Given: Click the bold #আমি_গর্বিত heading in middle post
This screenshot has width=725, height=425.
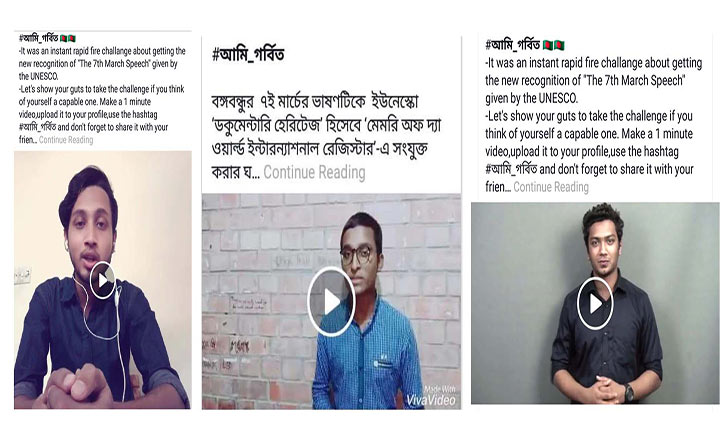Looking at the screenshot, I should point(248,55).
